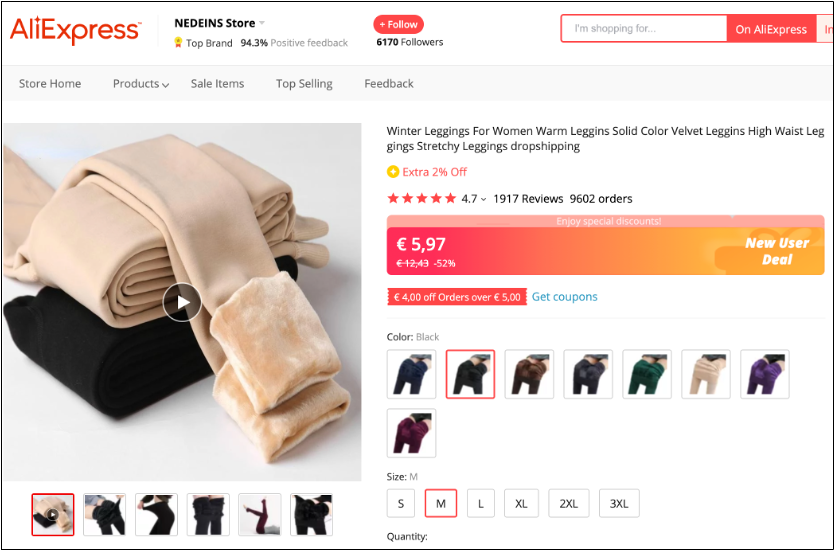Go to the Top Selling tab
Image resolution: width=834 pixels, height=550 pixels.
[304, 84]
